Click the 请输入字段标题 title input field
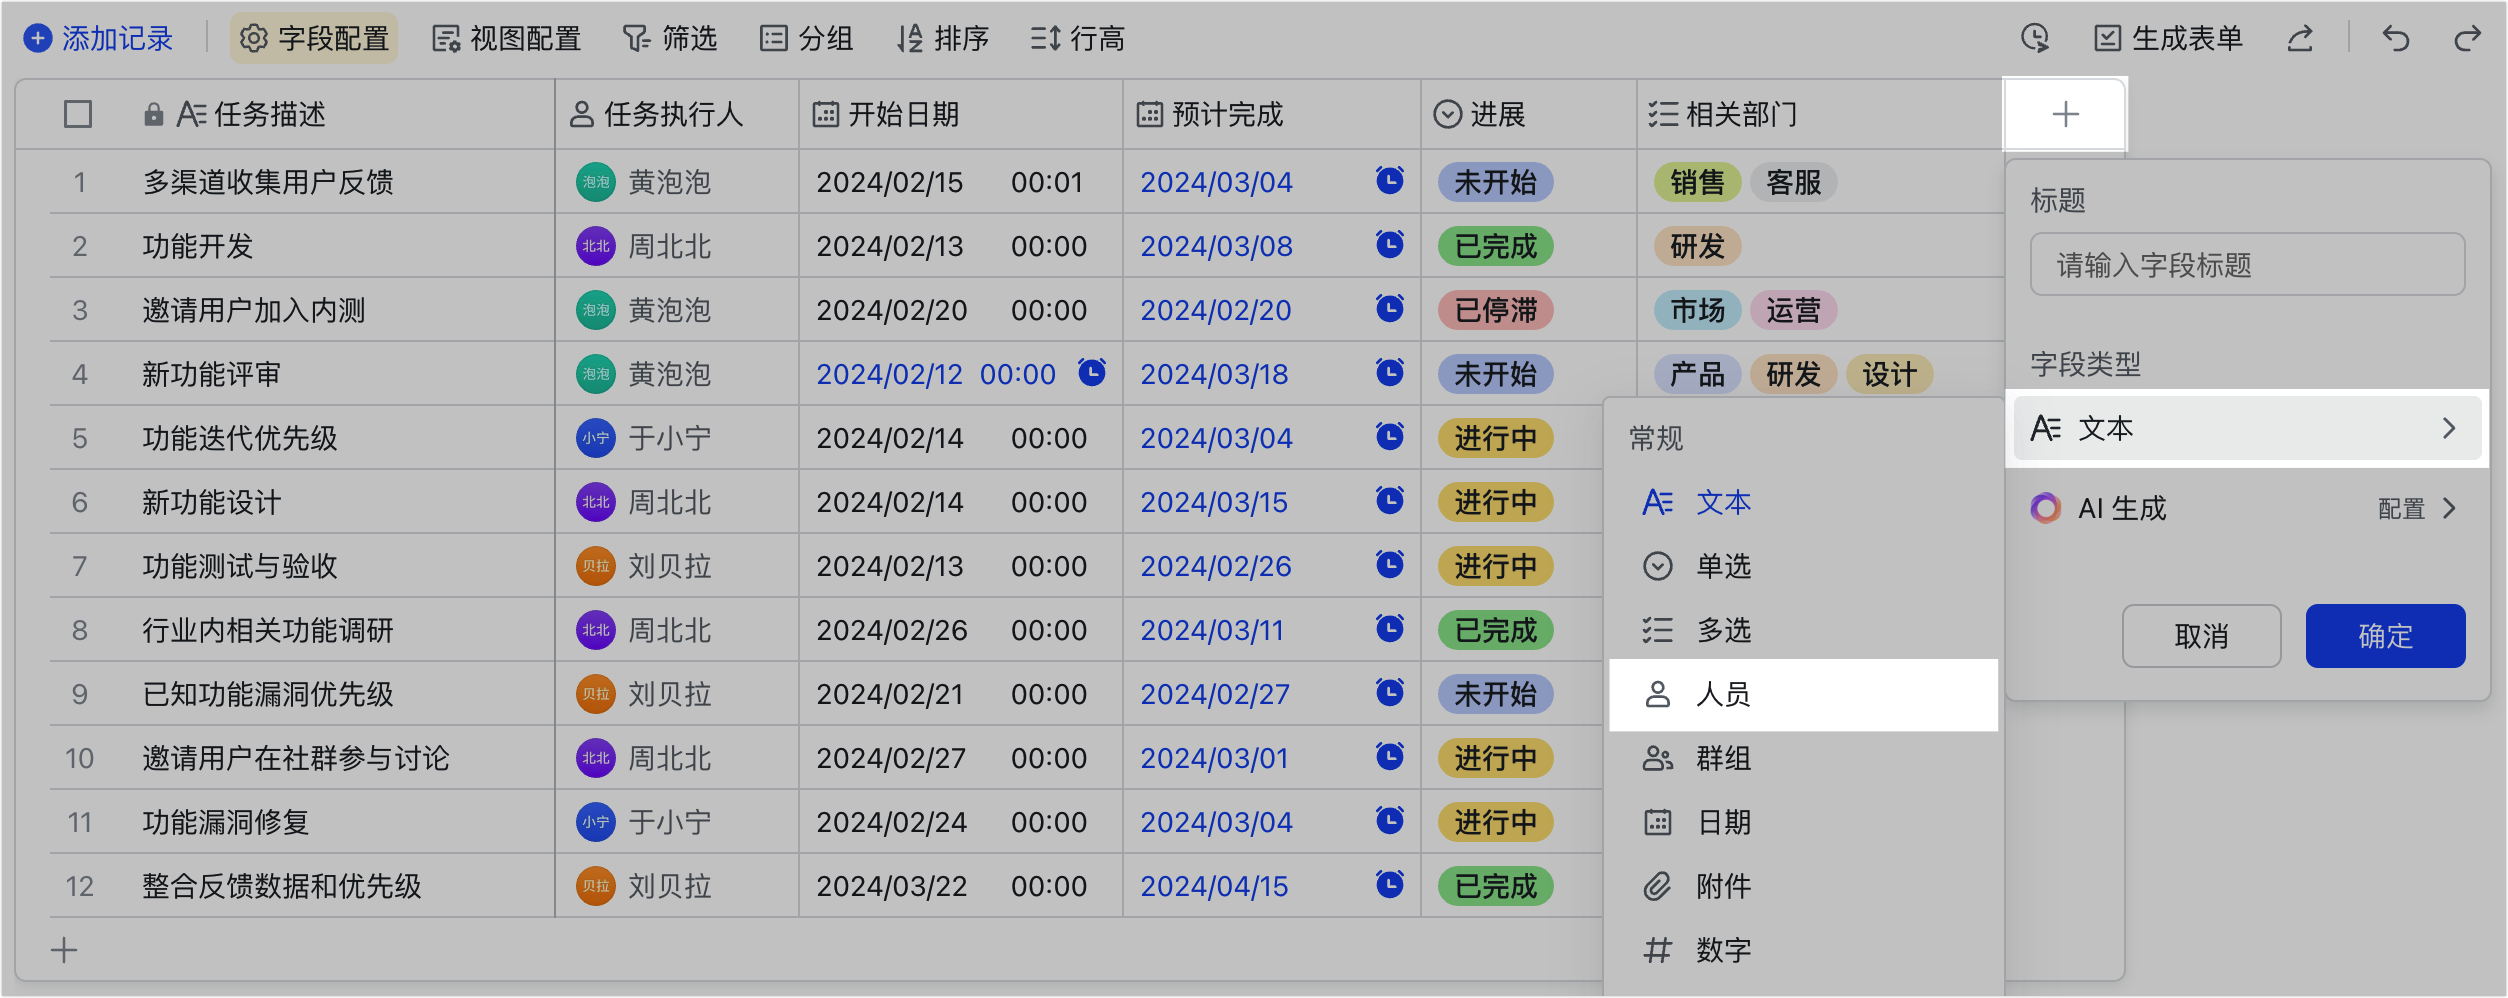The width and height of the screenshot is (2508, 998). 2246,265
